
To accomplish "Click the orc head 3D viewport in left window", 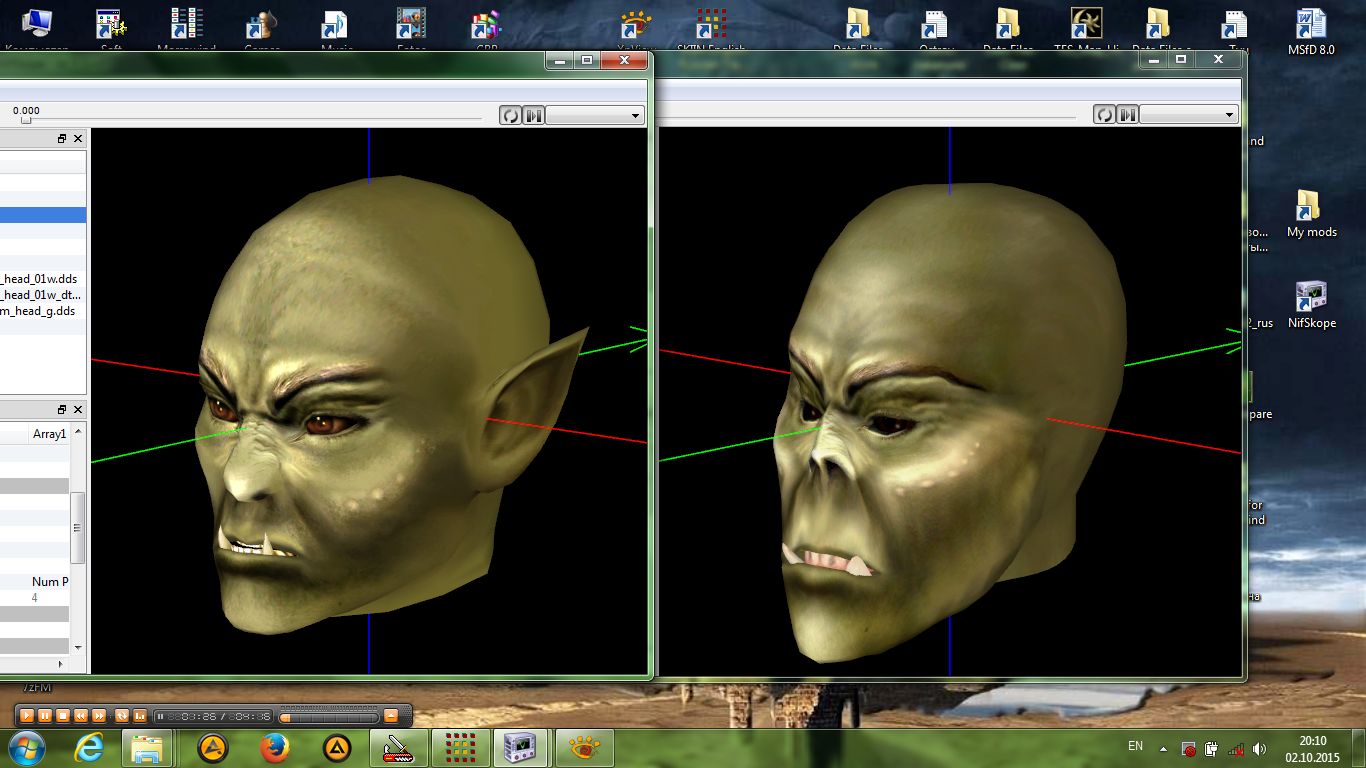I will click(x=369, y=400).
